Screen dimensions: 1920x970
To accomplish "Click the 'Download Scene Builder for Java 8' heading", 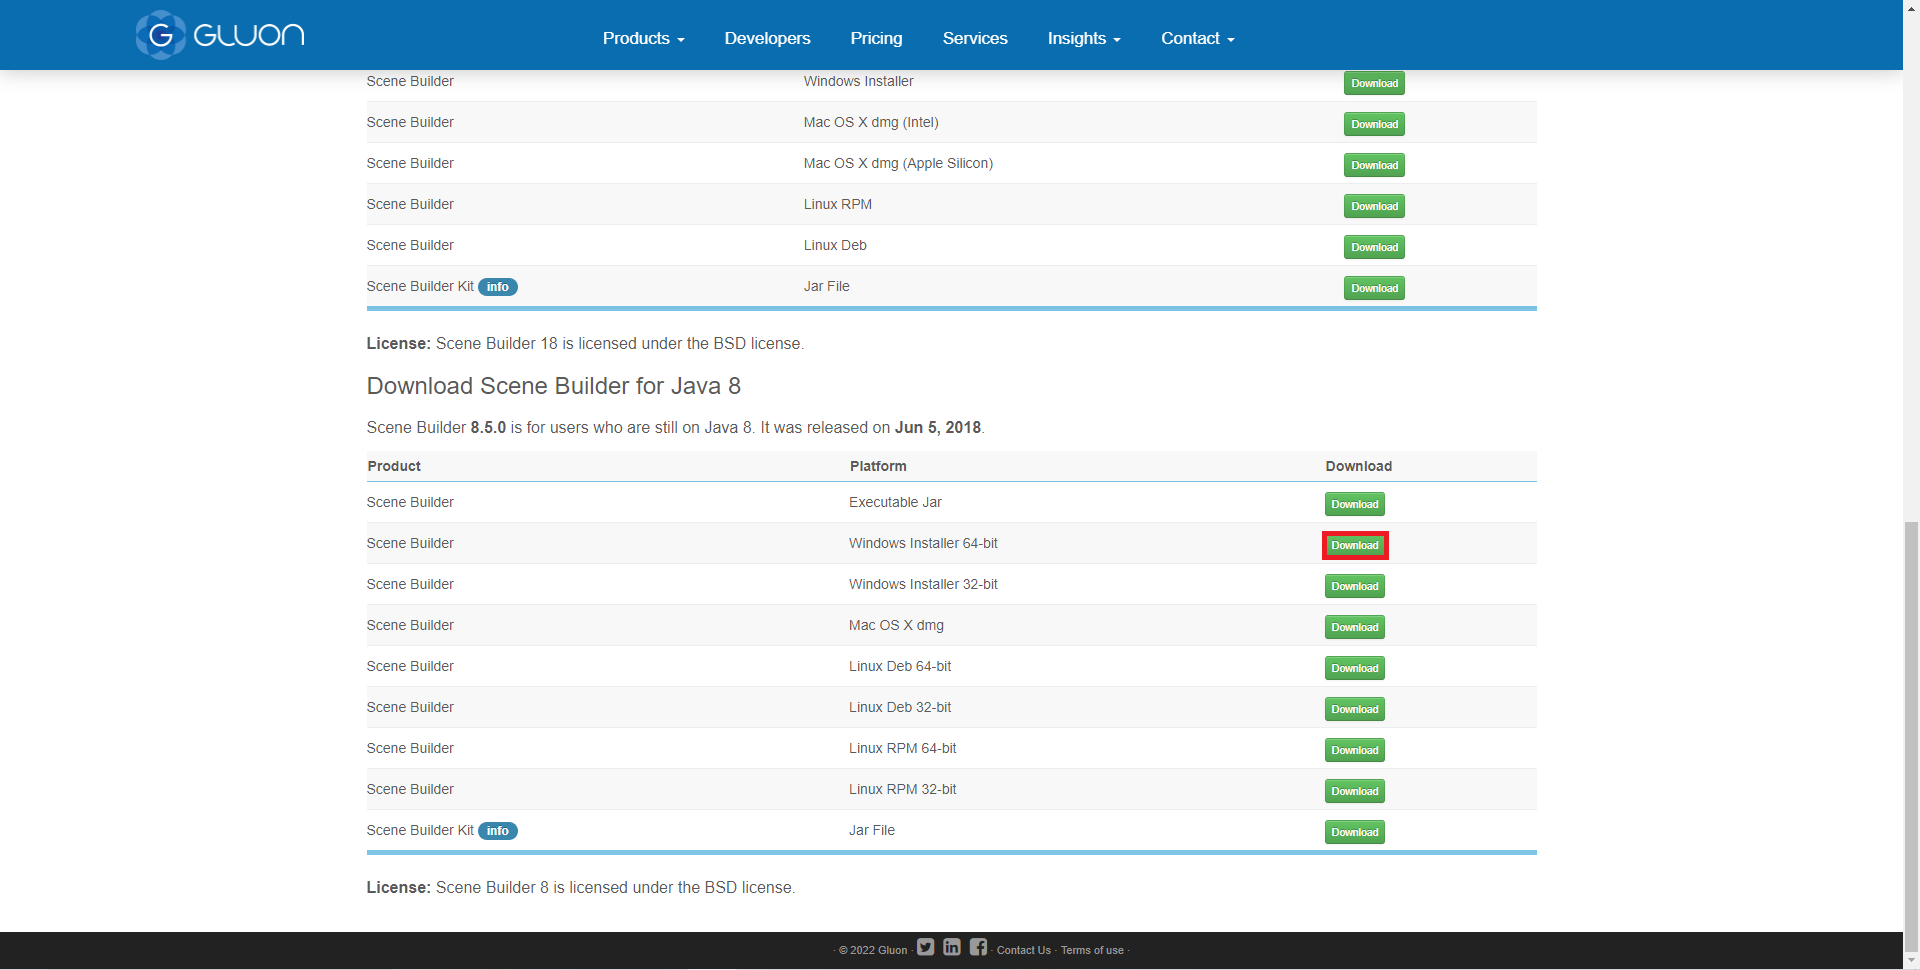I will pyautogui.click(x=553, y=386).
